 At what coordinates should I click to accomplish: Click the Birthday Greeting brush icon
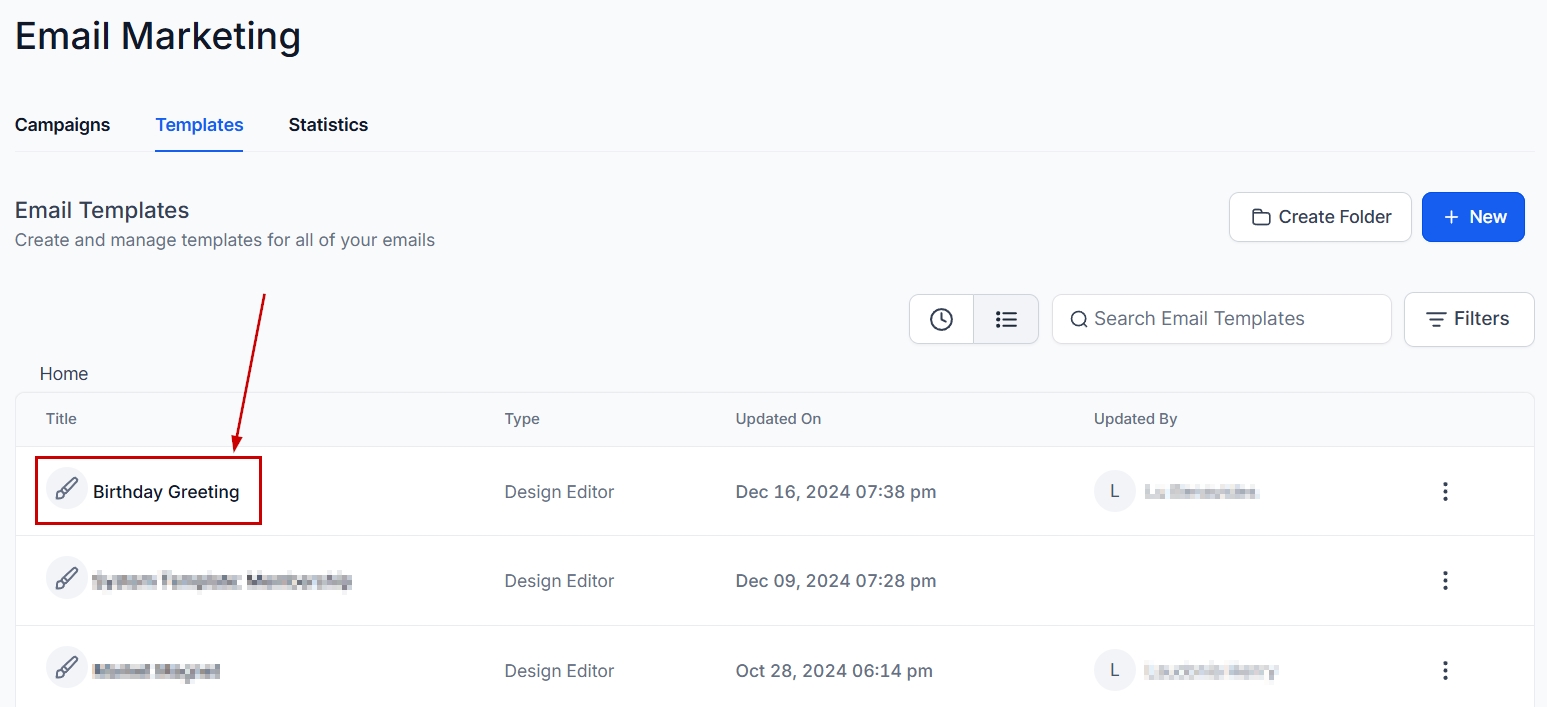[x=66, y=490]
